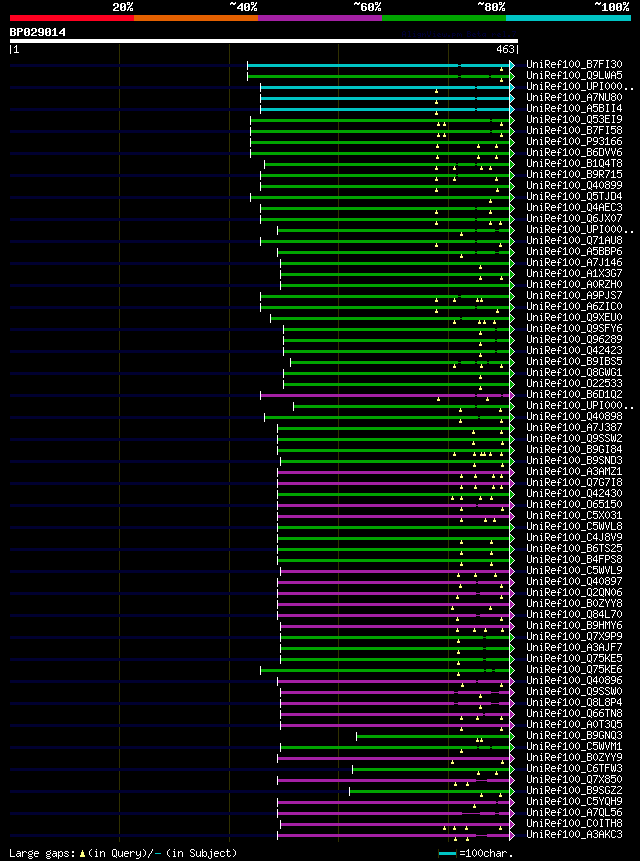The width and height of the screenshot is (640, 861).
Task: Click the cyan ~100% identity legend segment
Action: (568, 18)
